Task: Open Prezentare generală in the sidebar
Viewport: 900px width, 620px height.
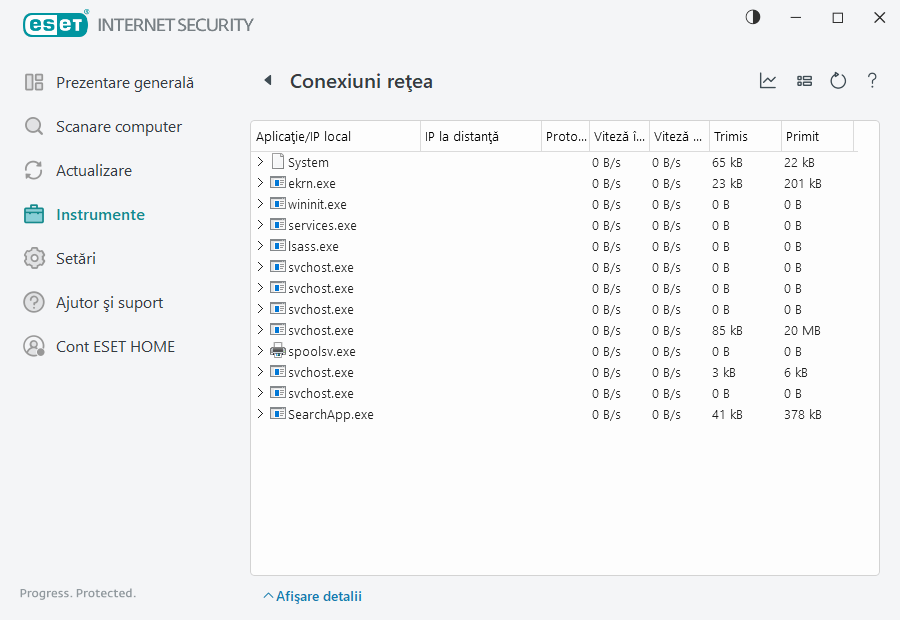Action: click(124, 83)
